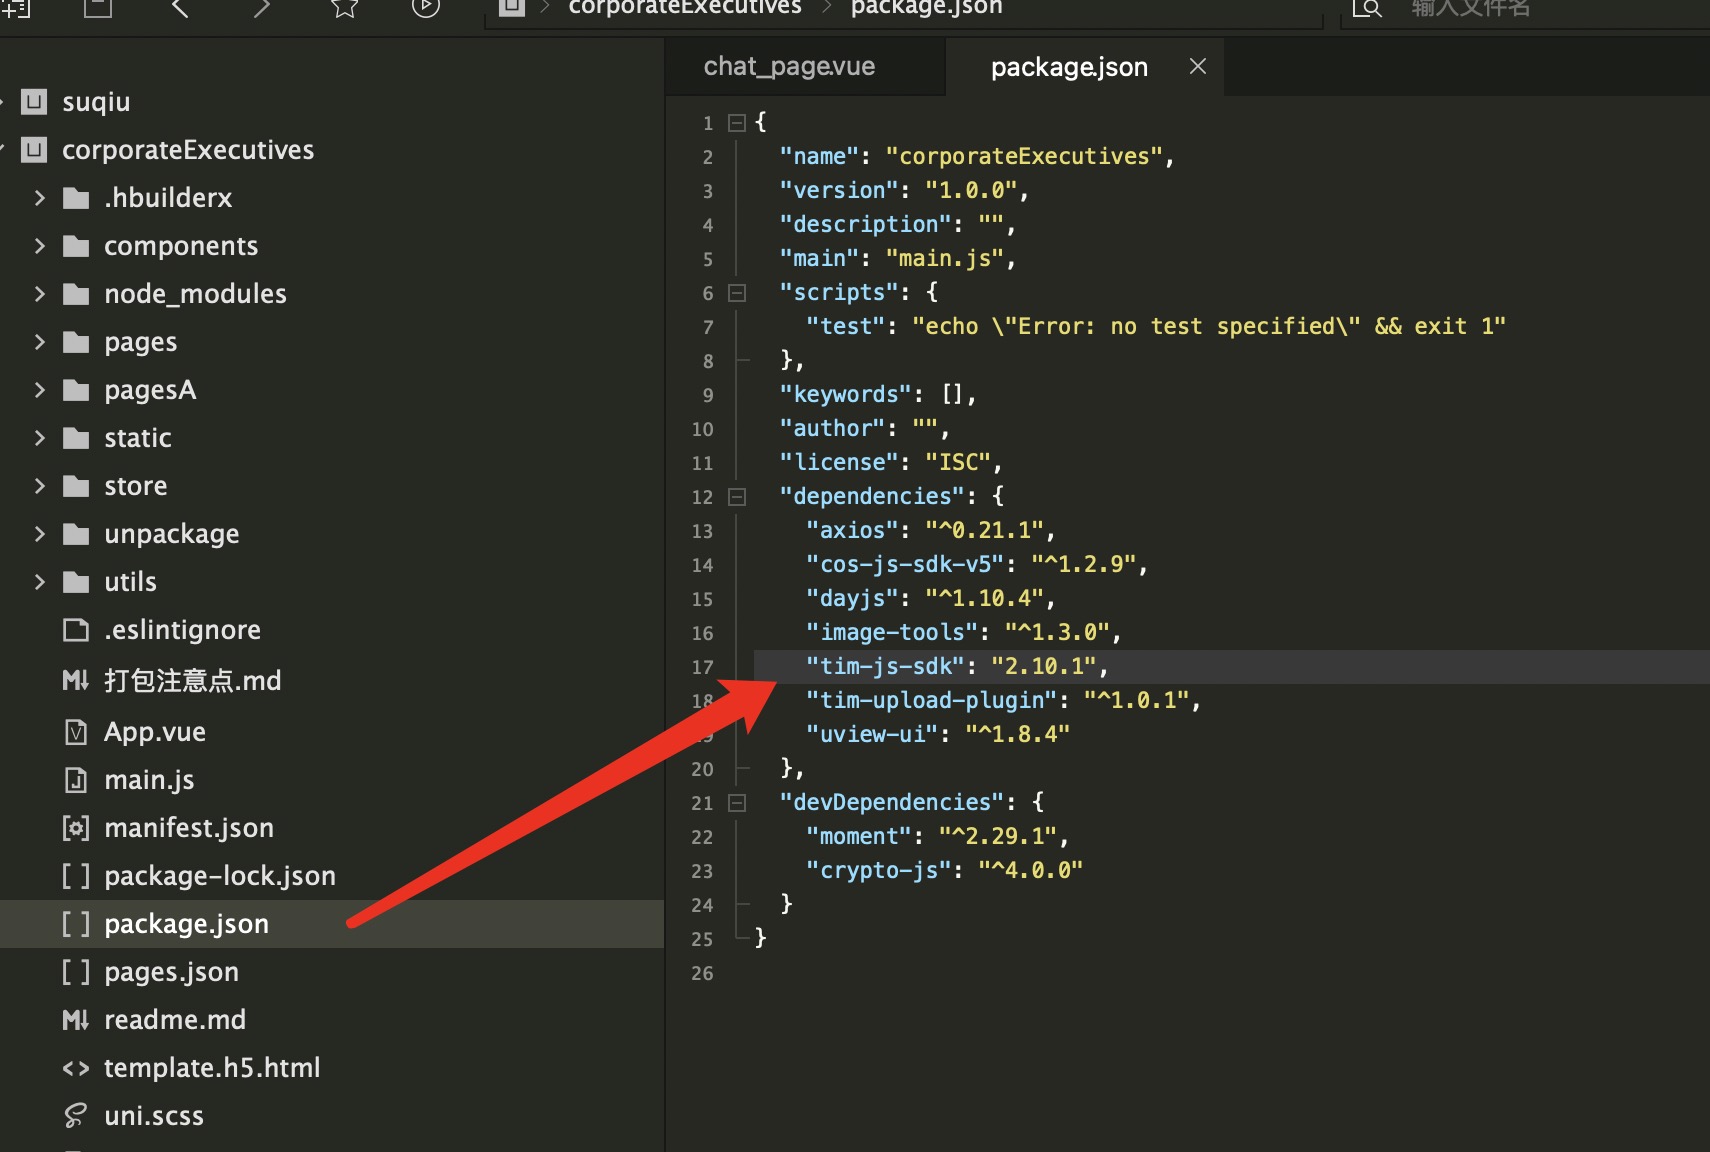Fold the devDependencies block at line 21
Image resolution: width=1710 pixels, height=1152 pixels.
pos(737,803)
